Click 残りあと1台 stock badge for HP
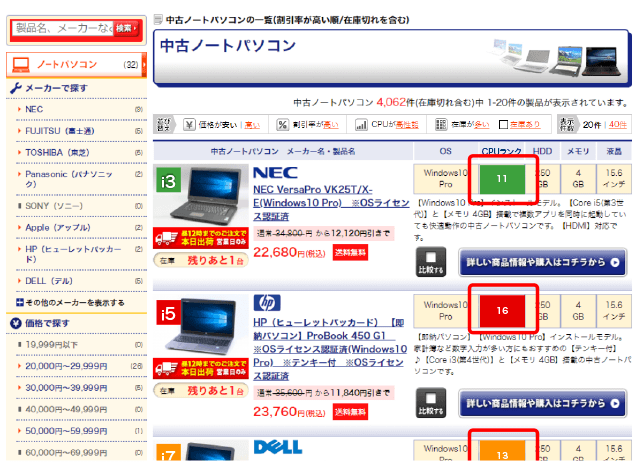This screenshot has width=640, height=470. 201,391
